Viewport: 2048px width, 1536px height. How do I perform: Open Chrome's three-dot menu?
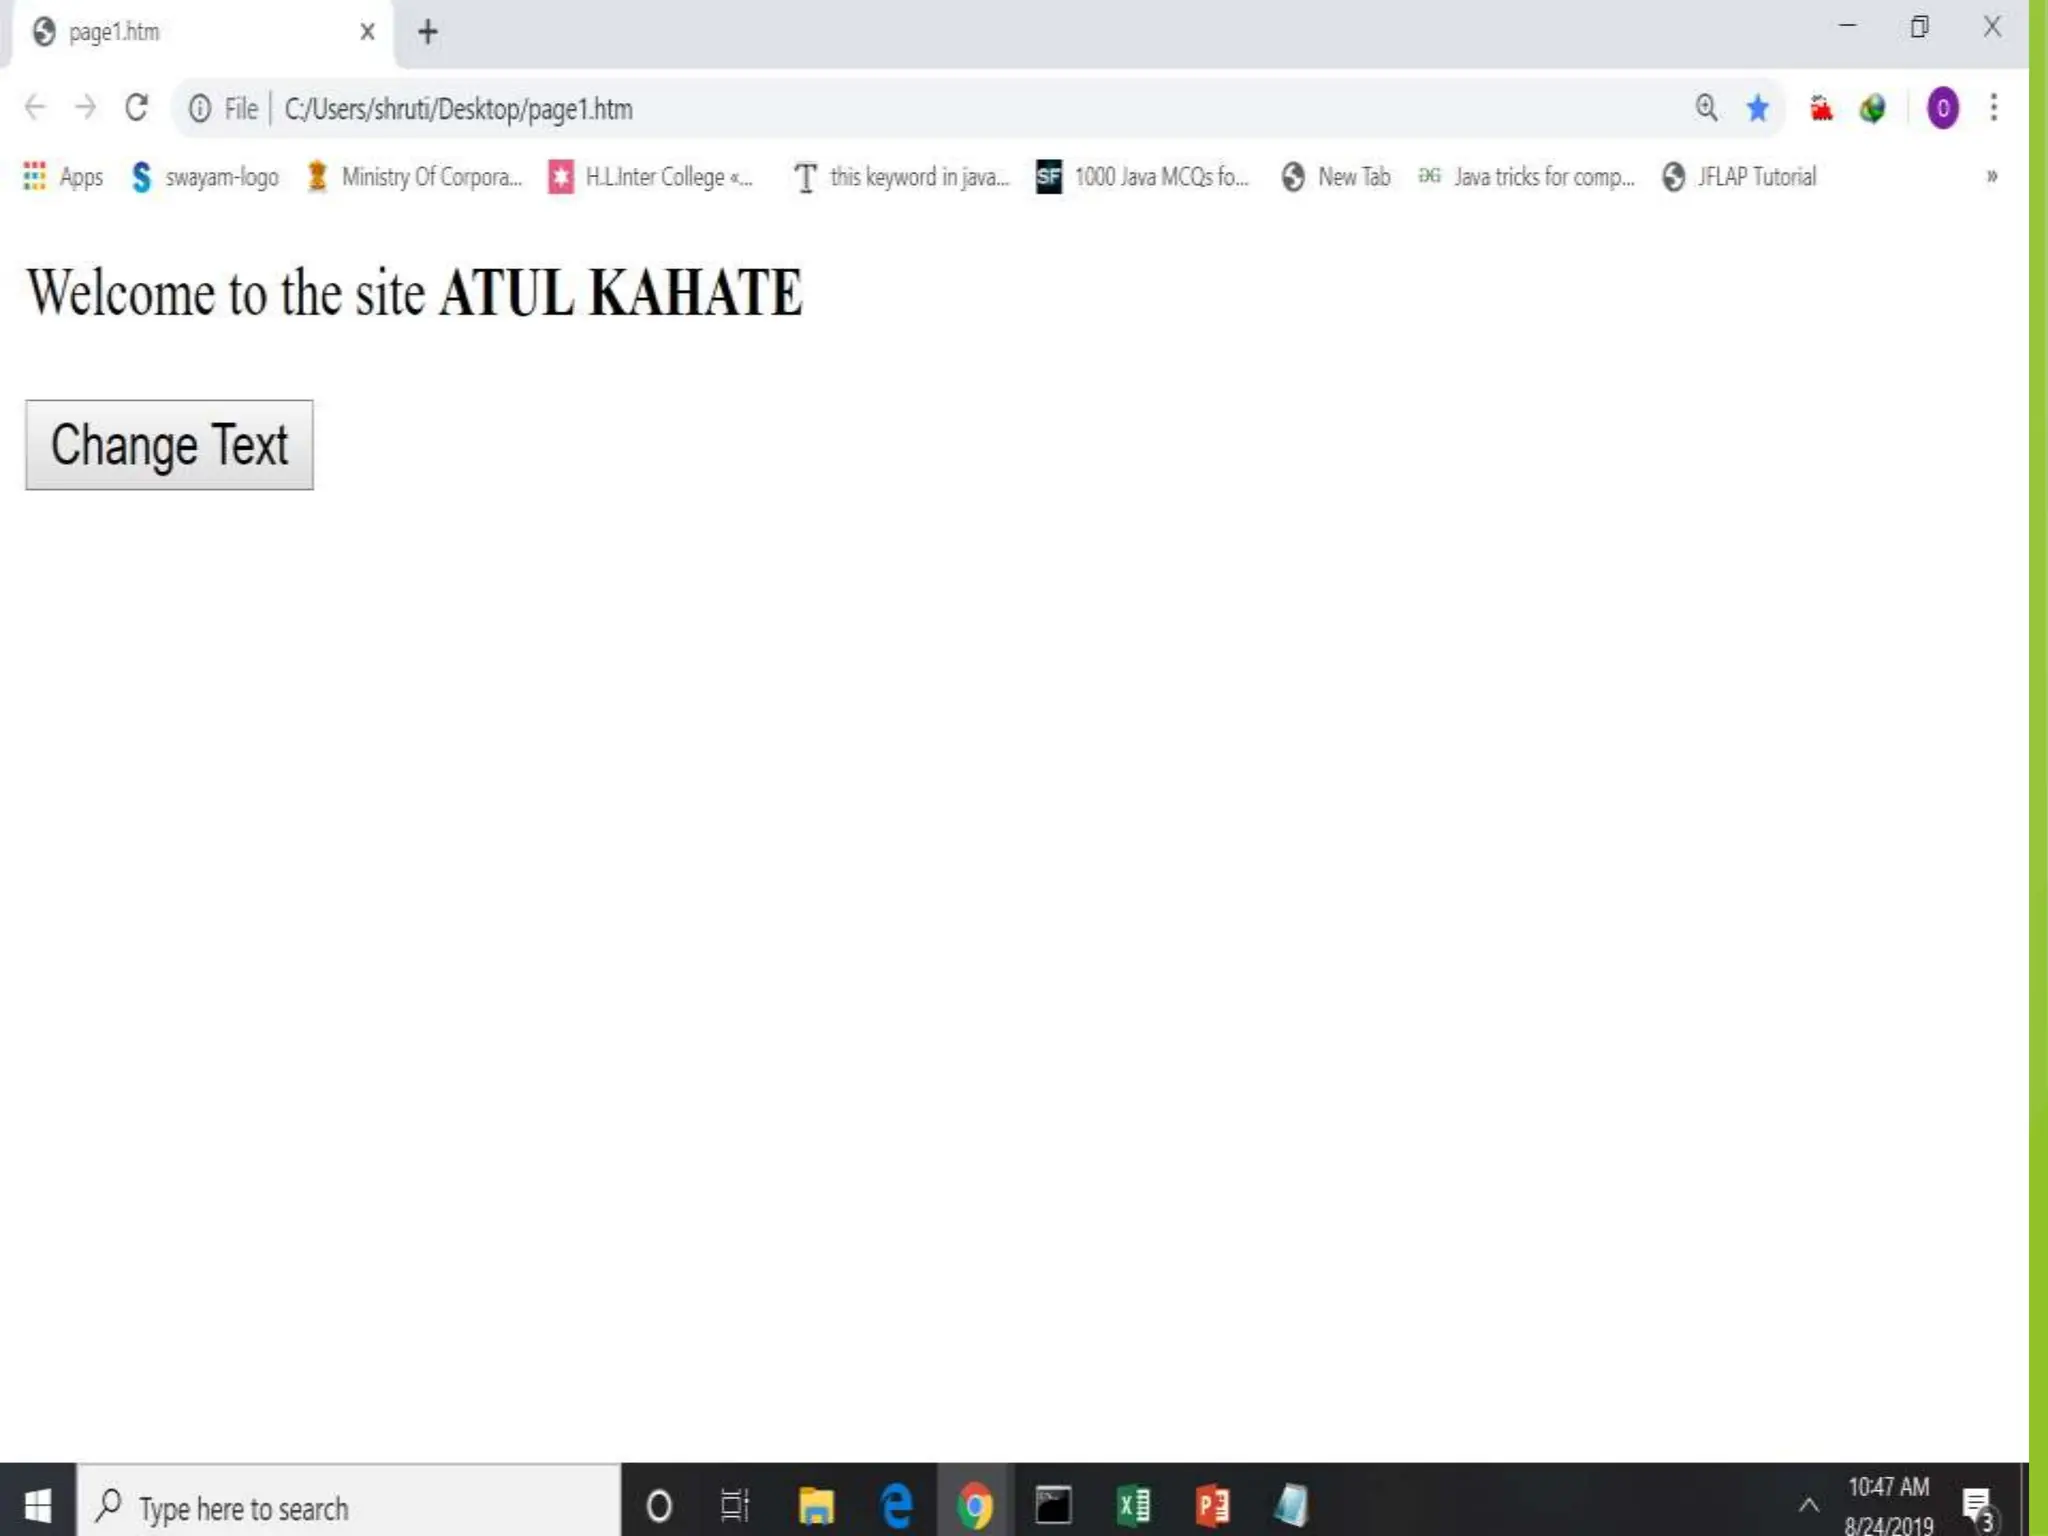click(x=1993, y=108)
